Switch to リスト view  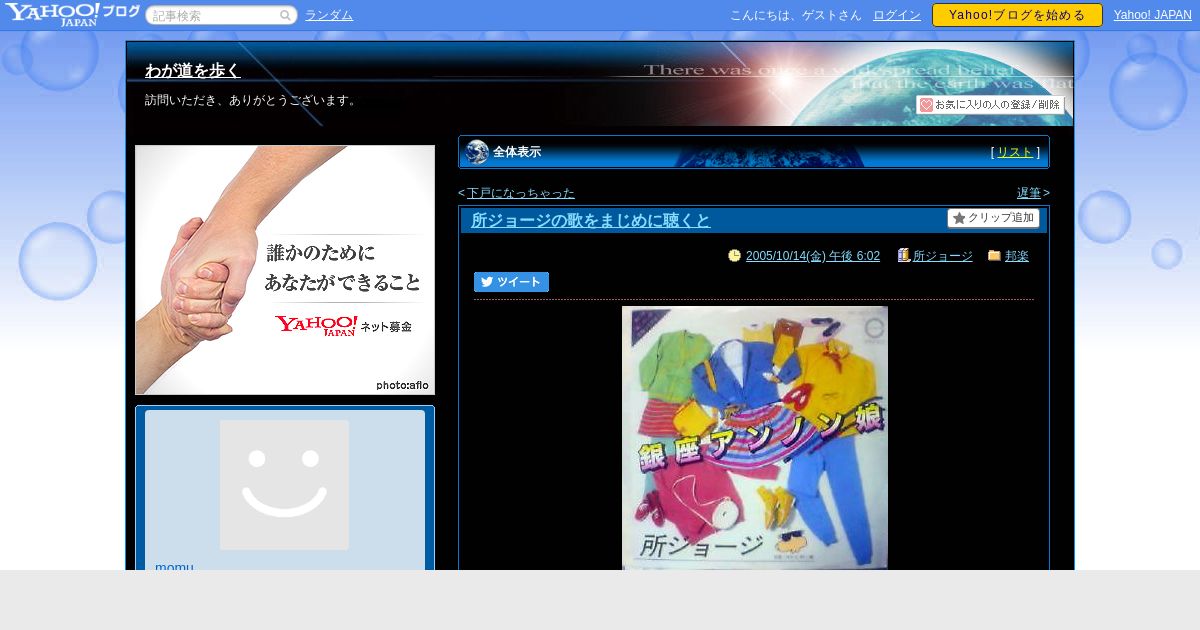pyautogui.click(x=1014, y=152)
